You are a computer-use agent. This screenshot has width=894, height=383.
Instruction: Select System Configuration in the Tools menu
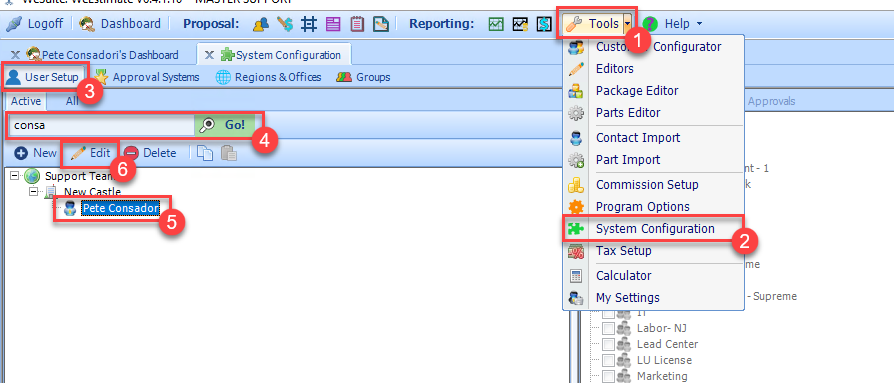tap(655, 229)
